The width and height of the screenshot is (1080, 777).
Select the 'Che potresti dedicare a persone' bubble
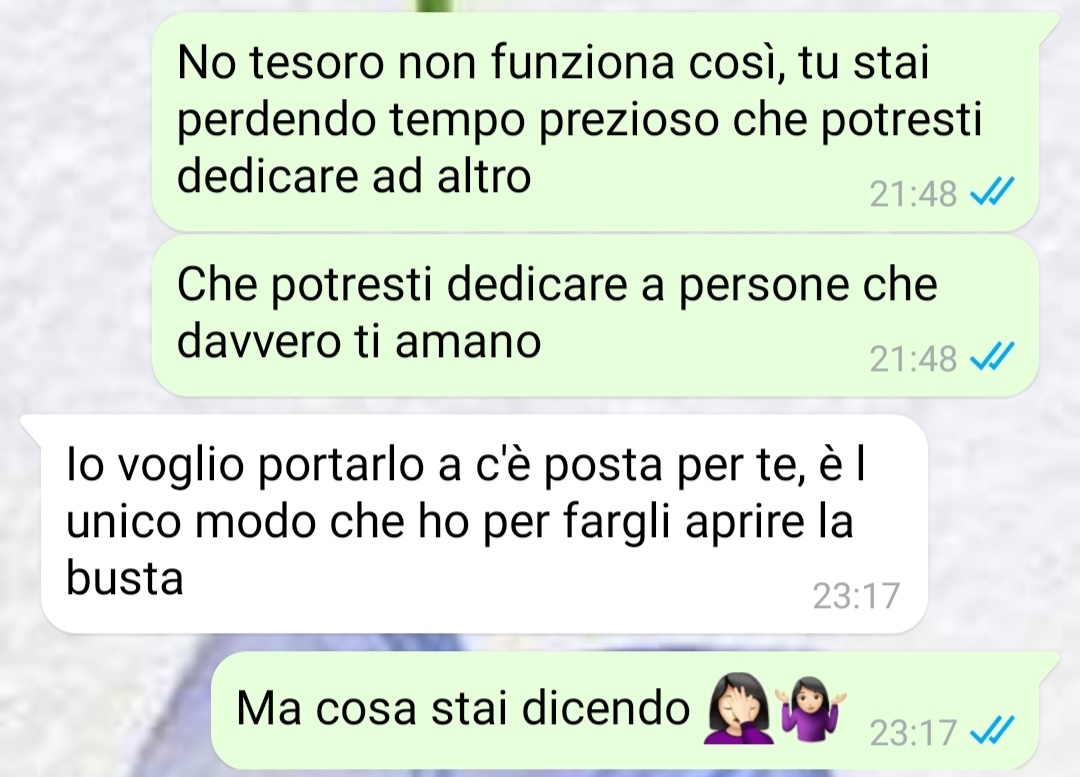595,314
